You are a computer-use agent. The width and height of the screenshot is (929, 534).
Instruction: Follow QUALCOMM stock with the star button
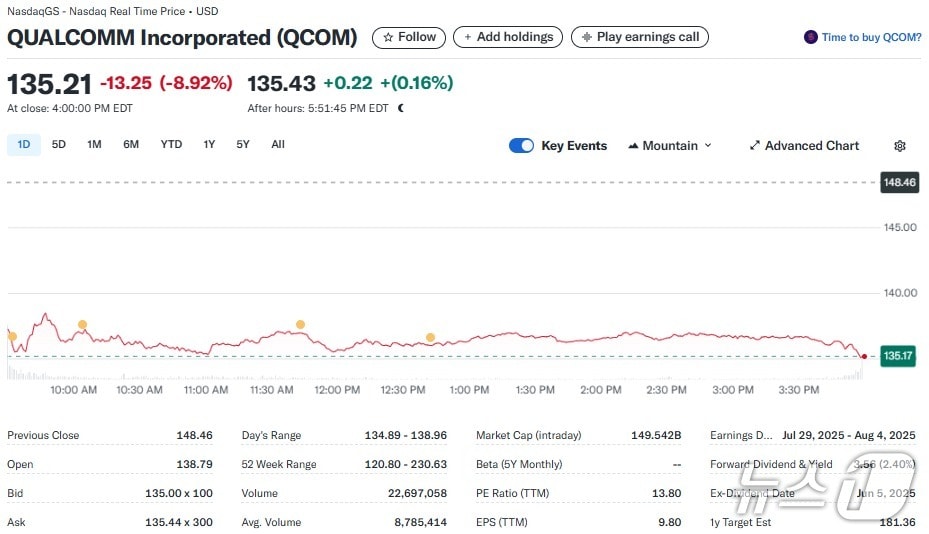[409, 37]
